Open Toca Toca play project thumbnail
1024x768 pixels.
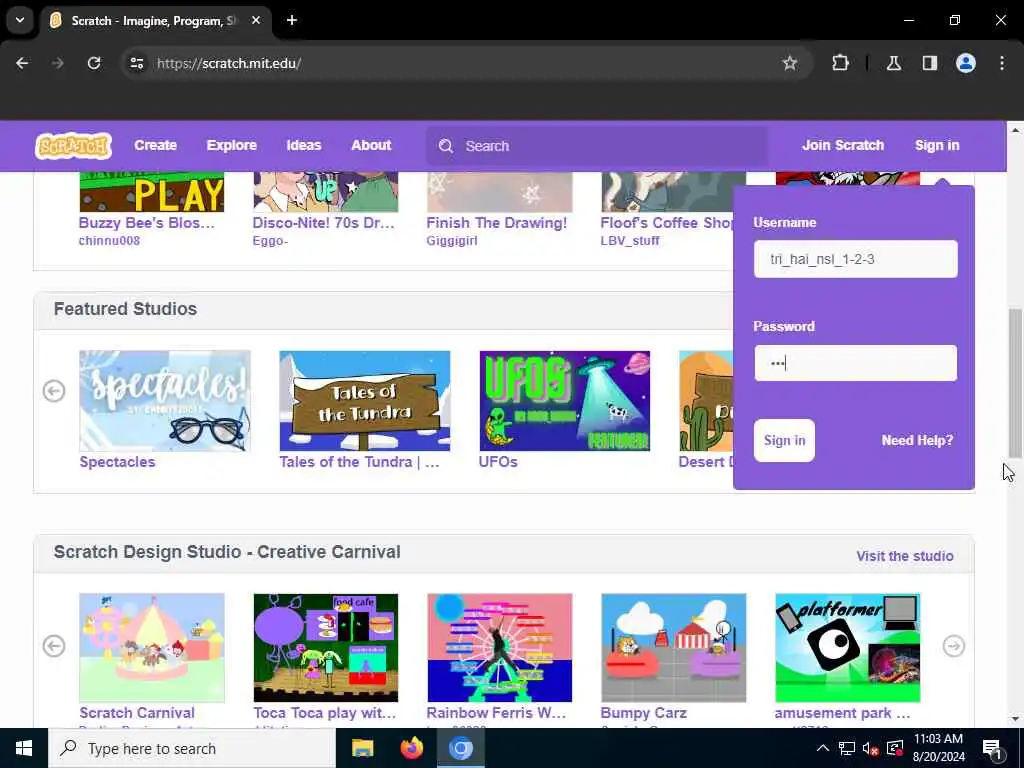325,648
